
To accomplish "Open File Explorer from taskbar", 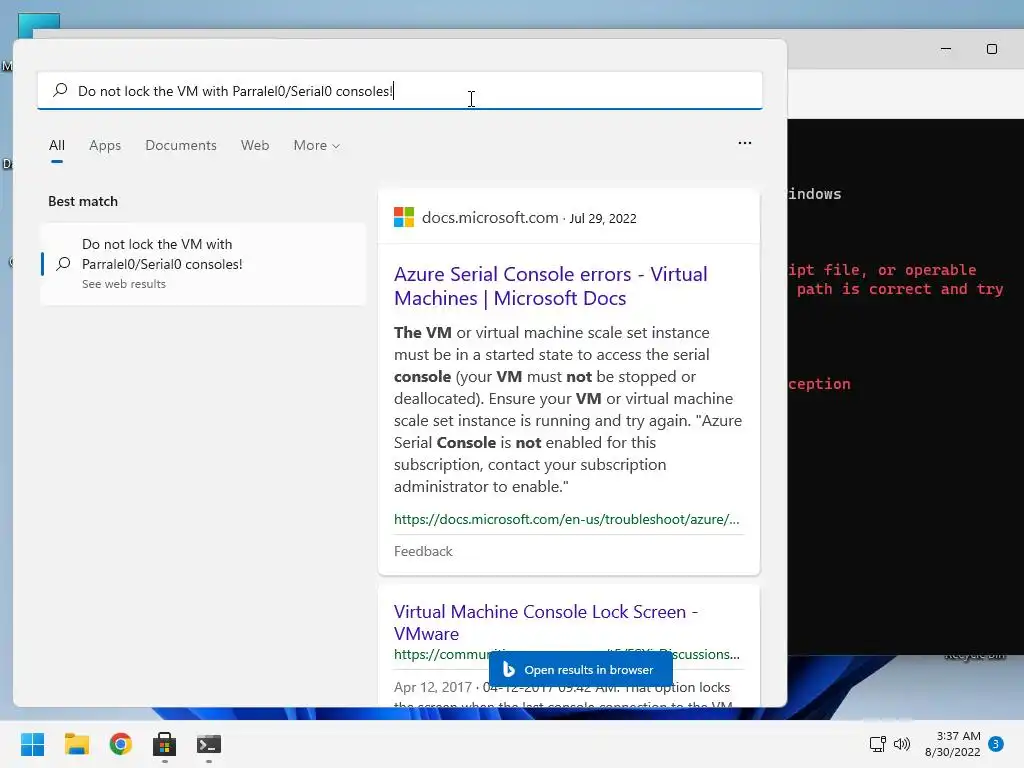I will (x=76, y=744).
